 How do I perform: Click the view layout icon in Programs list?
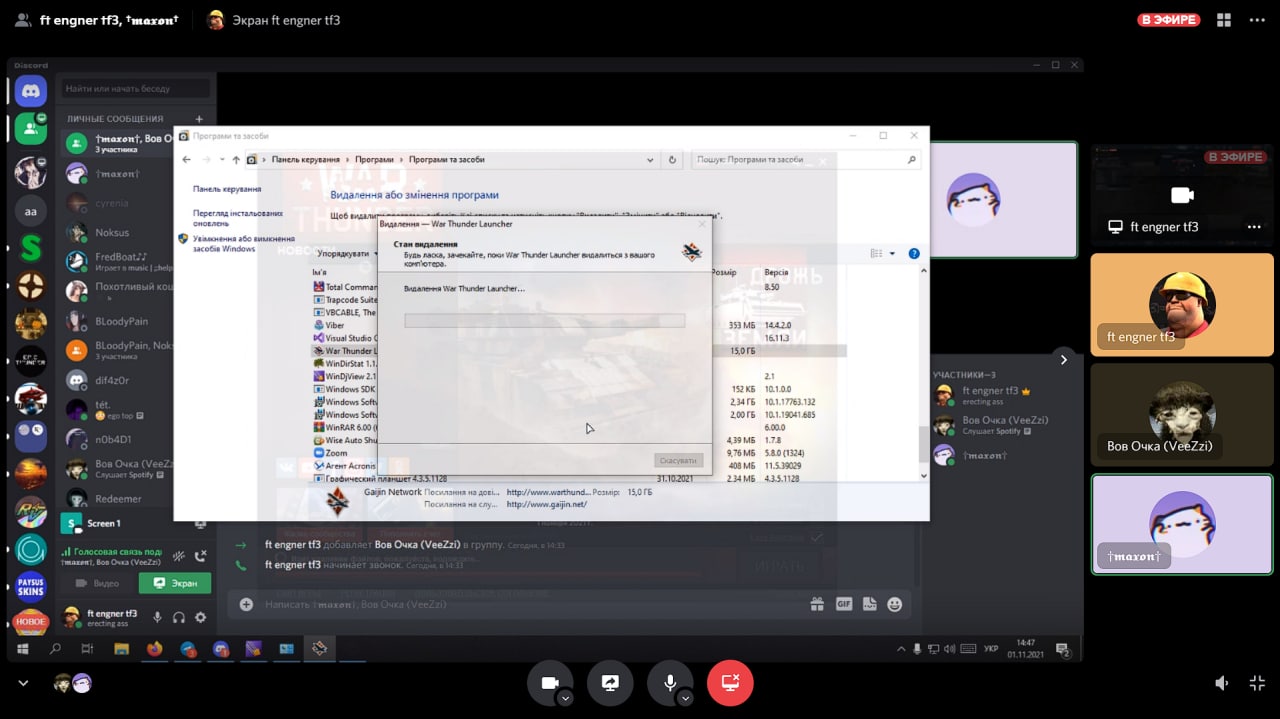(876, 254)
